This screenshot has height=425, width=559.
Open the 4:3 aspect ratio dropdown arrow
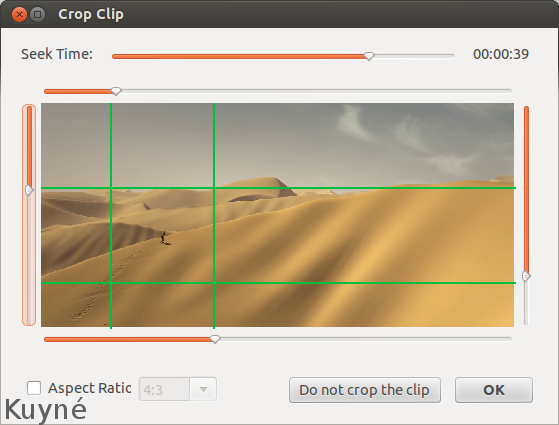(203, 389)
